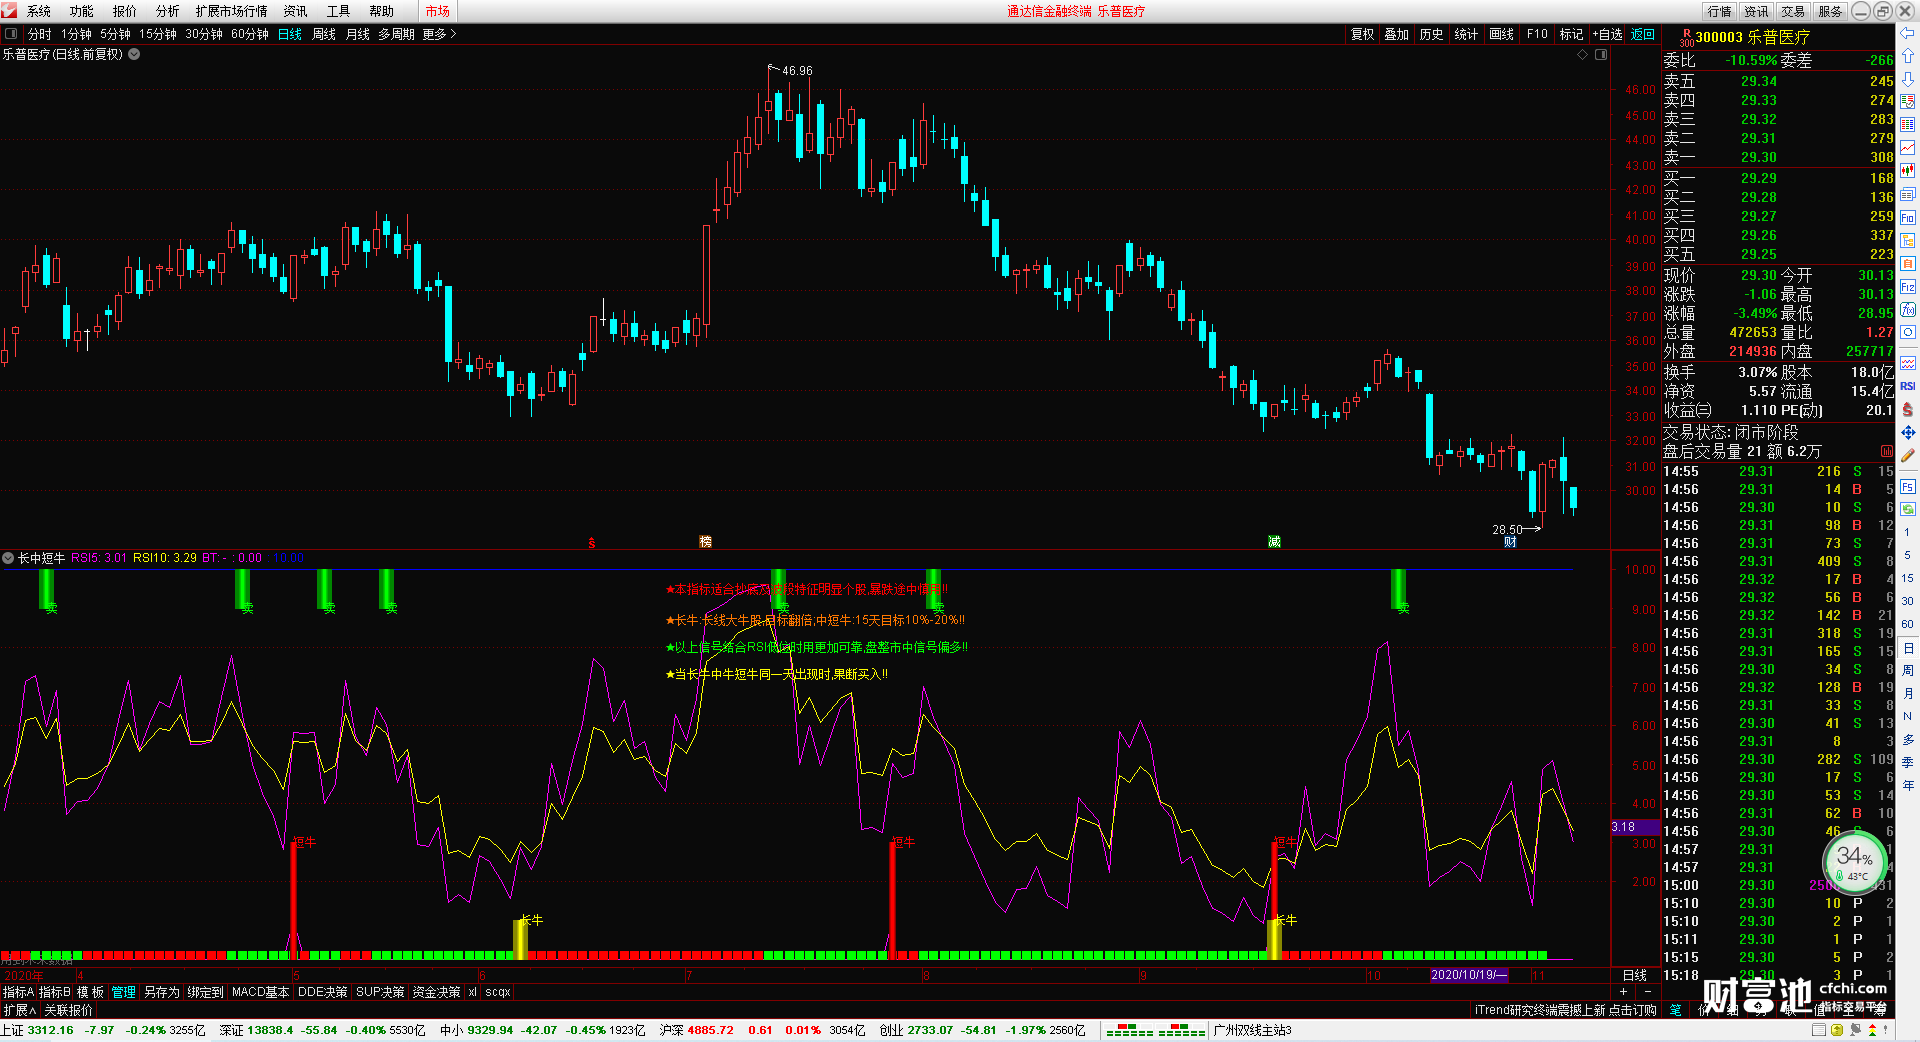The image size is (1920, 1042).
Task: Open the f(x) formula icon in sidebar
Action: click(1908, 310)
